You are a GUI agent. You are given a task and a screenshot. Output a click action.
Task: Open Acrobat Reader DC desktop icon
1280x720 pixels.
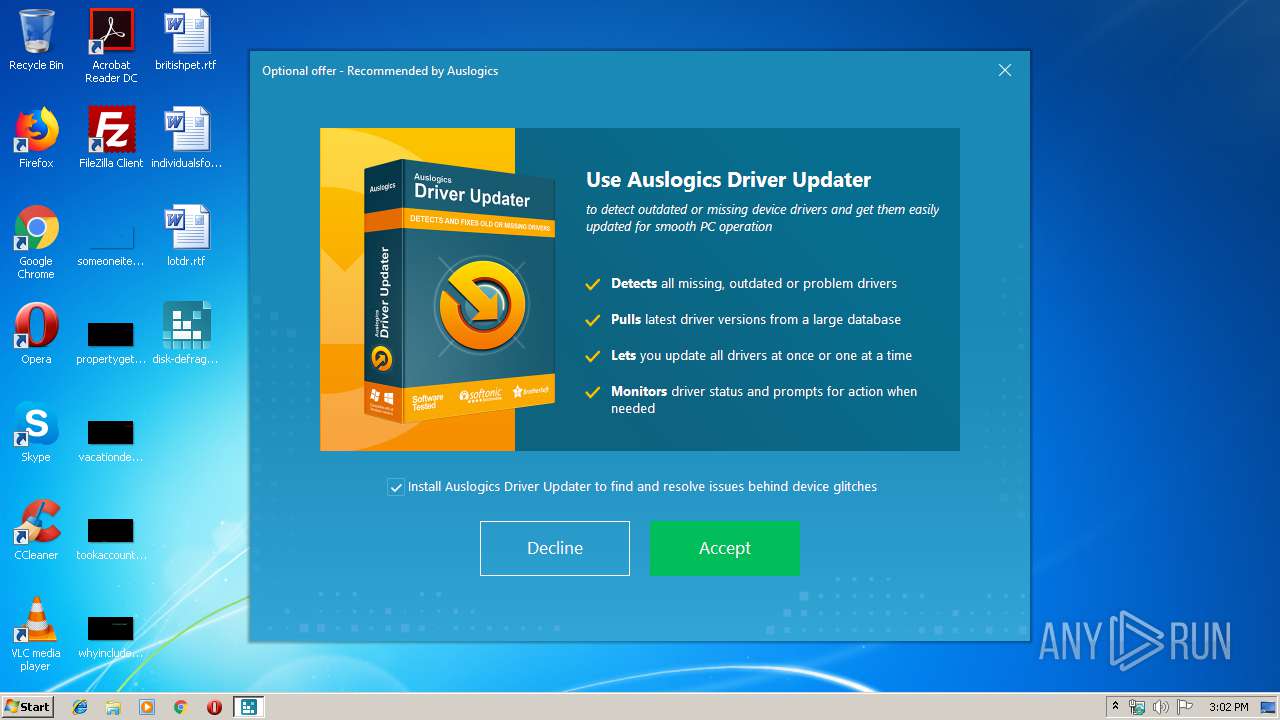click(x=111, y=46)
